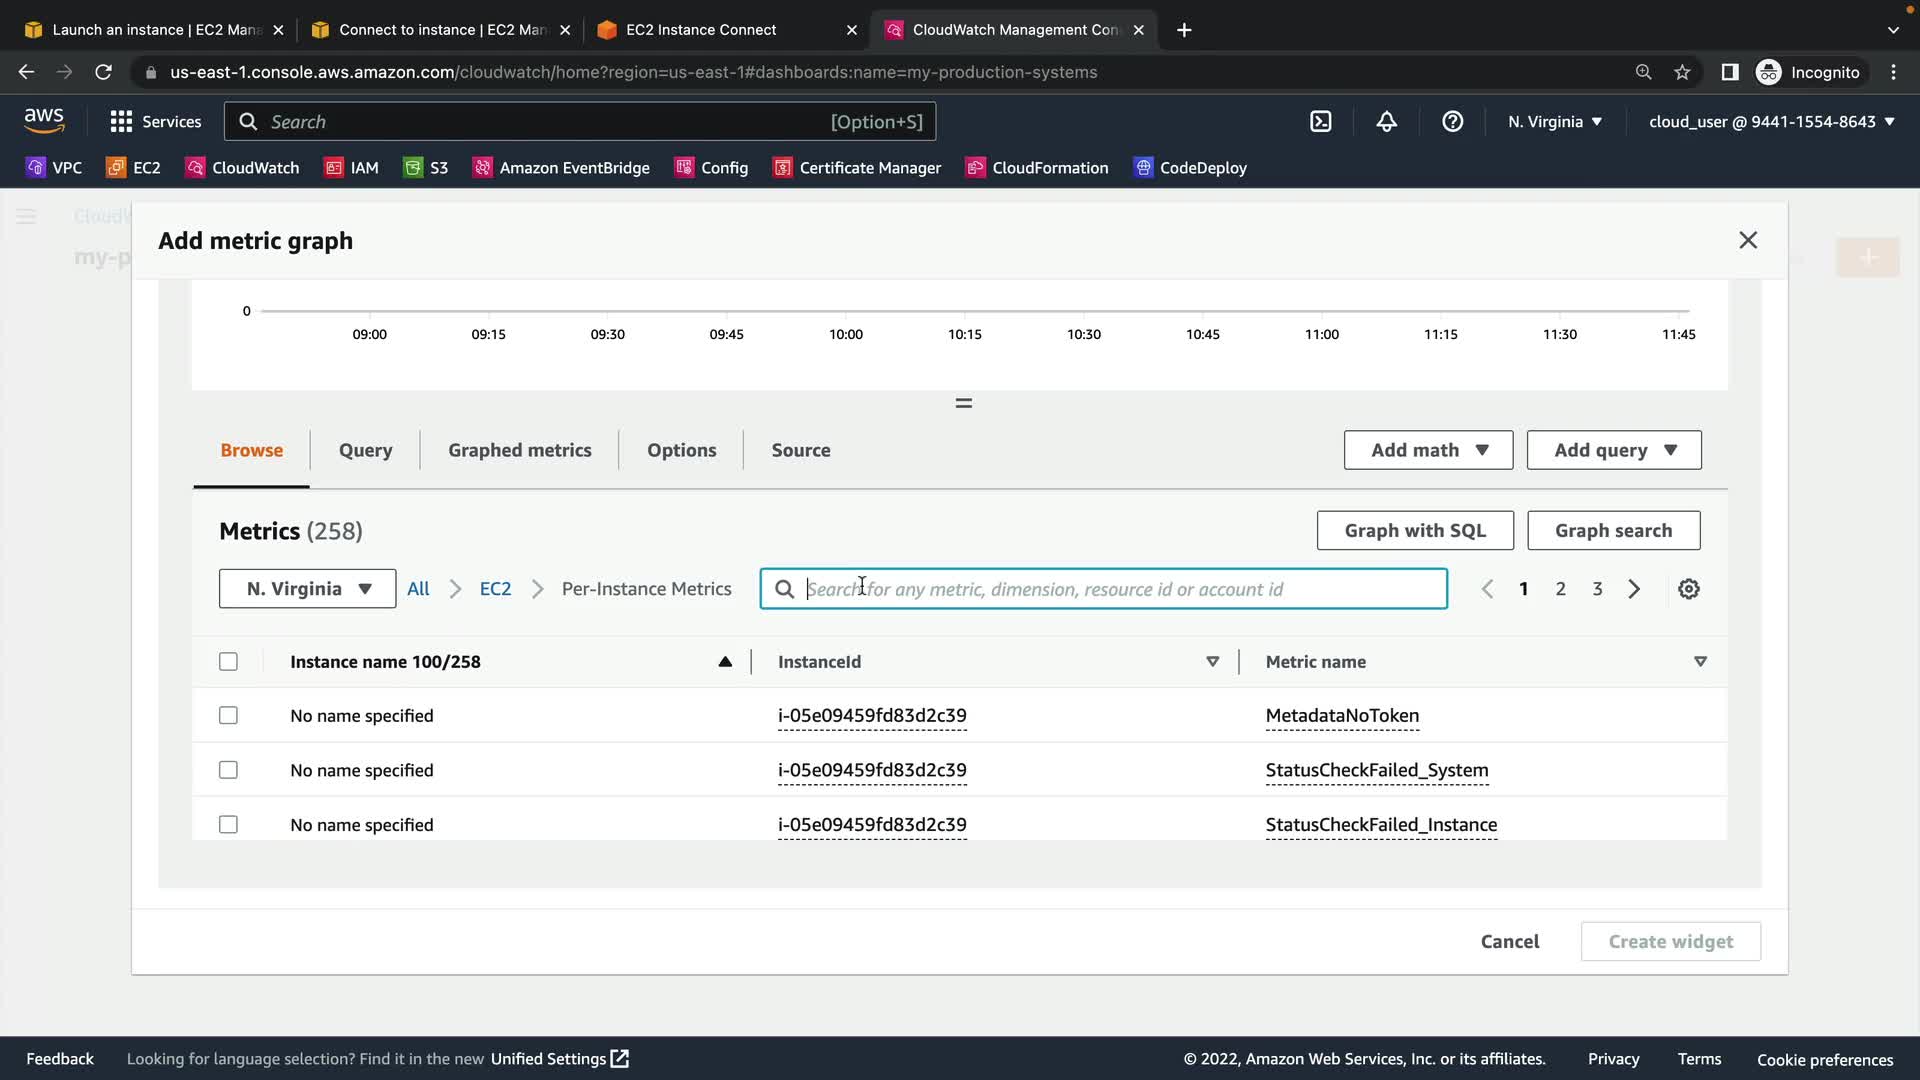The width and height of the screenshot is (1920, 1080).
Task: Click the Graph with SQL button
Action: pos(1414,531)
